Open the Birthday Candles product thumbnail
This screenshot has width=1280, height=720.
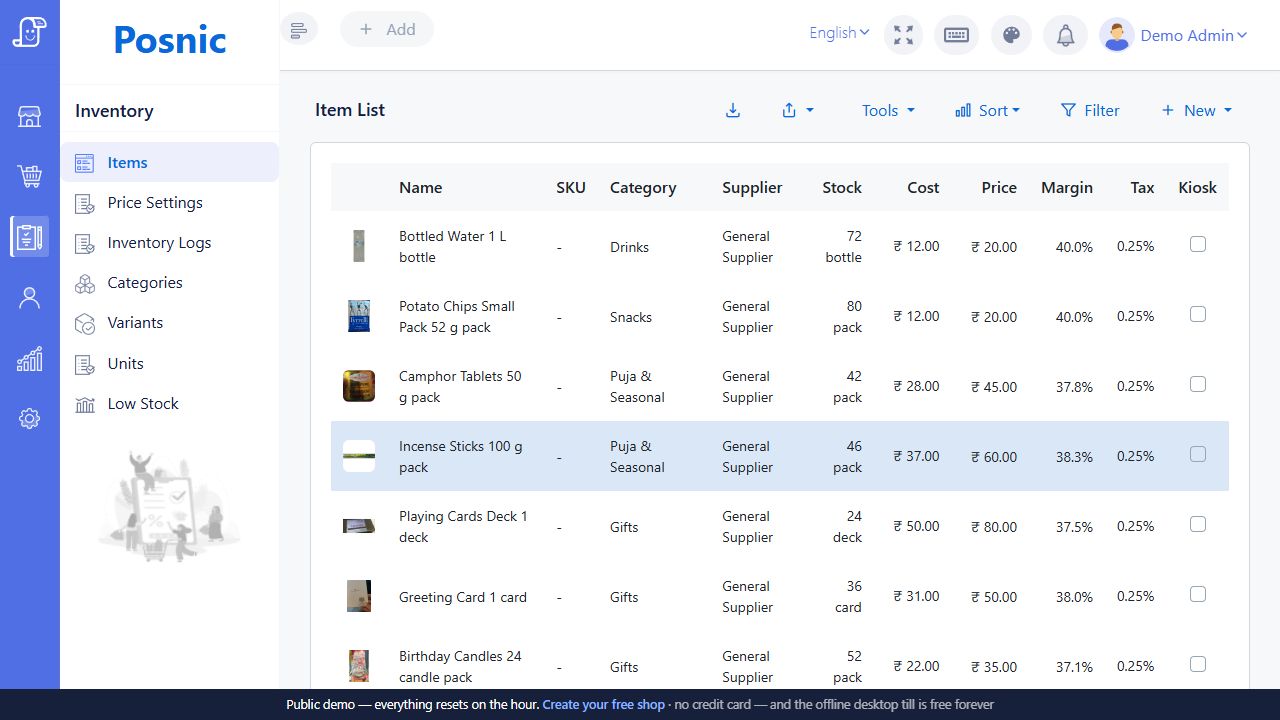pos(359,666)
